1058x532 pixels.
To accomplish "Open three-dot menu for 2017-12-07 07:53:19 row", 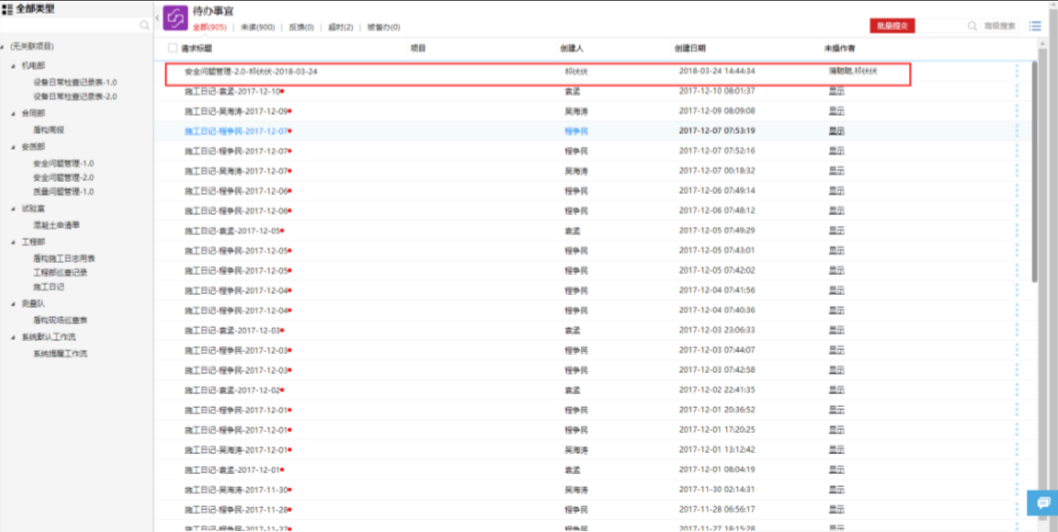I will click(1017, 130).
